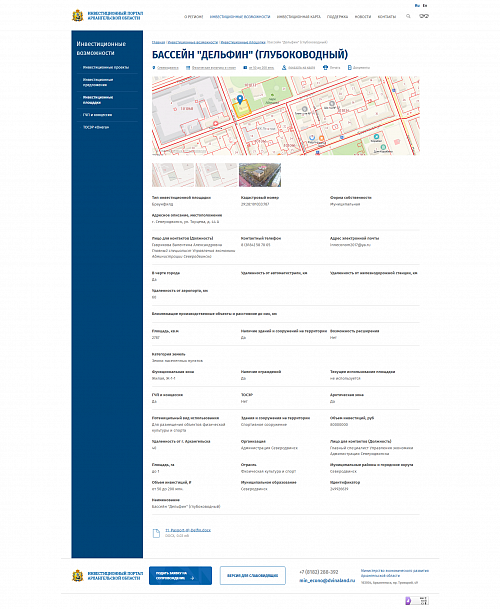Click the 'показать на карте' map icon link
This screenshot has height=609, width=500.
point(284,68)
